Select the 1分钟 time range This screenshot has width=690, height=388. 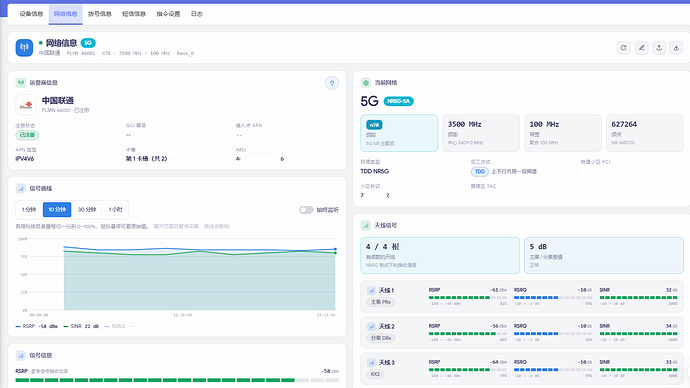pyautogui.click(x=29, y=209)
